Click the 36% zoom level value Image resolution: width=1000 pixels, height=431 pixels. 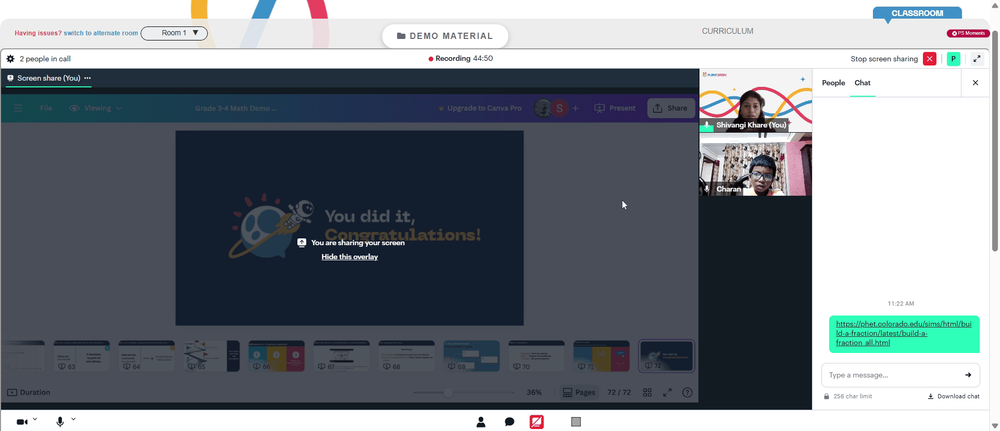coord(534,392)
